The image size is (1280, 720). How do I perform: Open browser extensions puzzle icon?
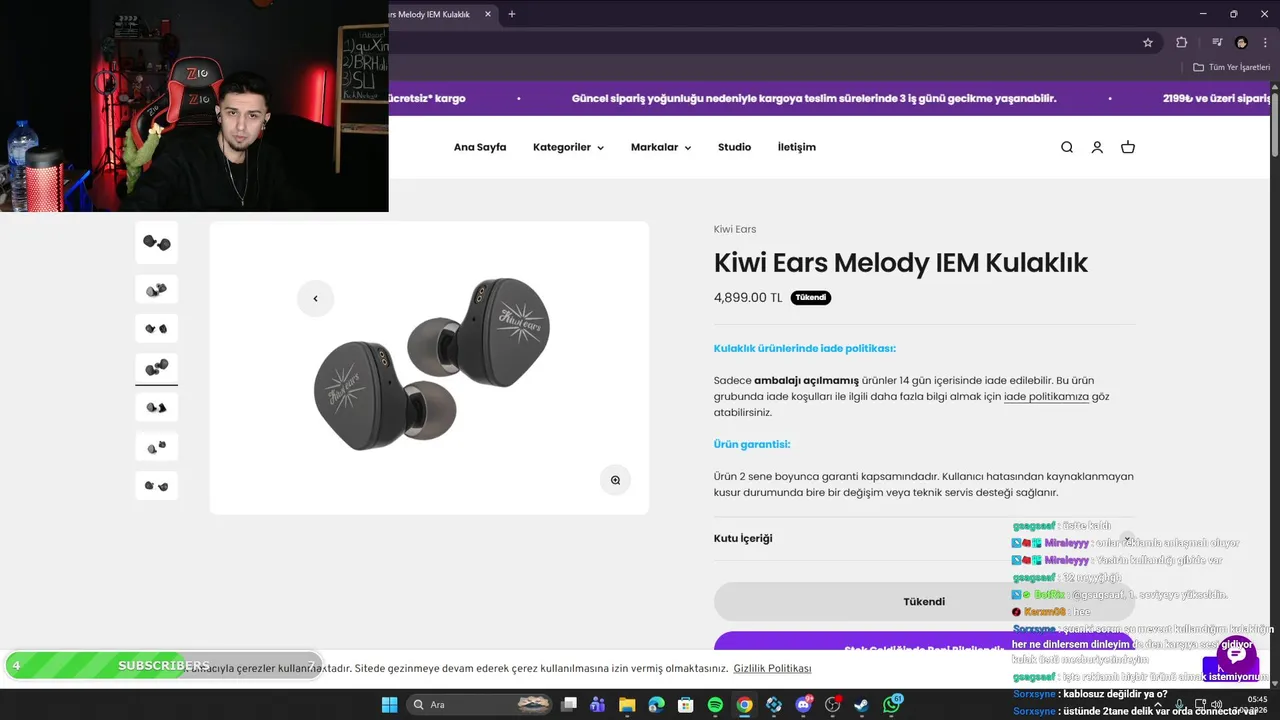click(1182, 42)
